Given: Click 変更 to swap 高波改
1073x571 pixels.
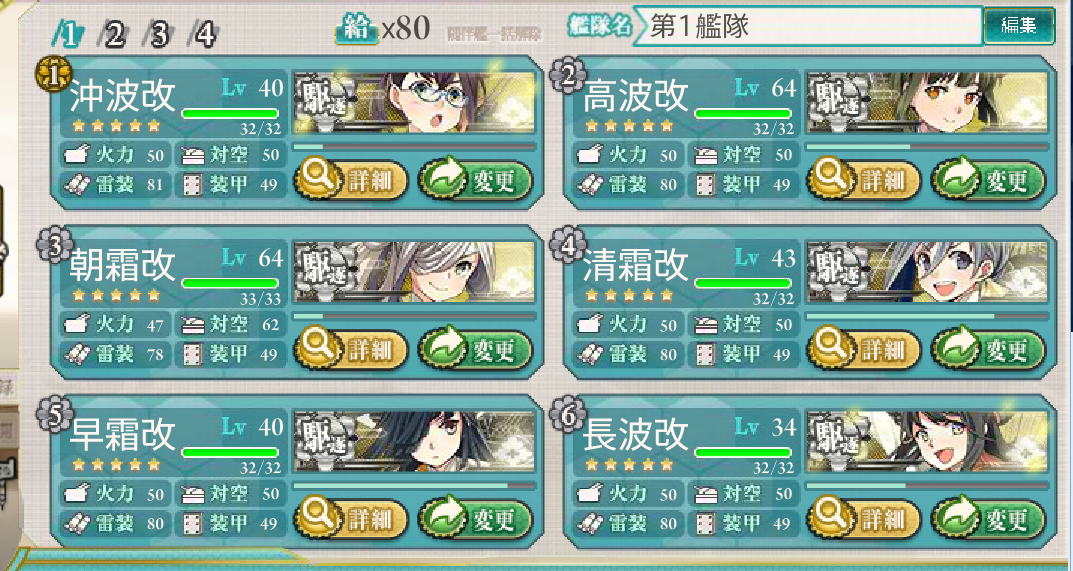Looking at the screenshot, I should [x=989, y=181].
